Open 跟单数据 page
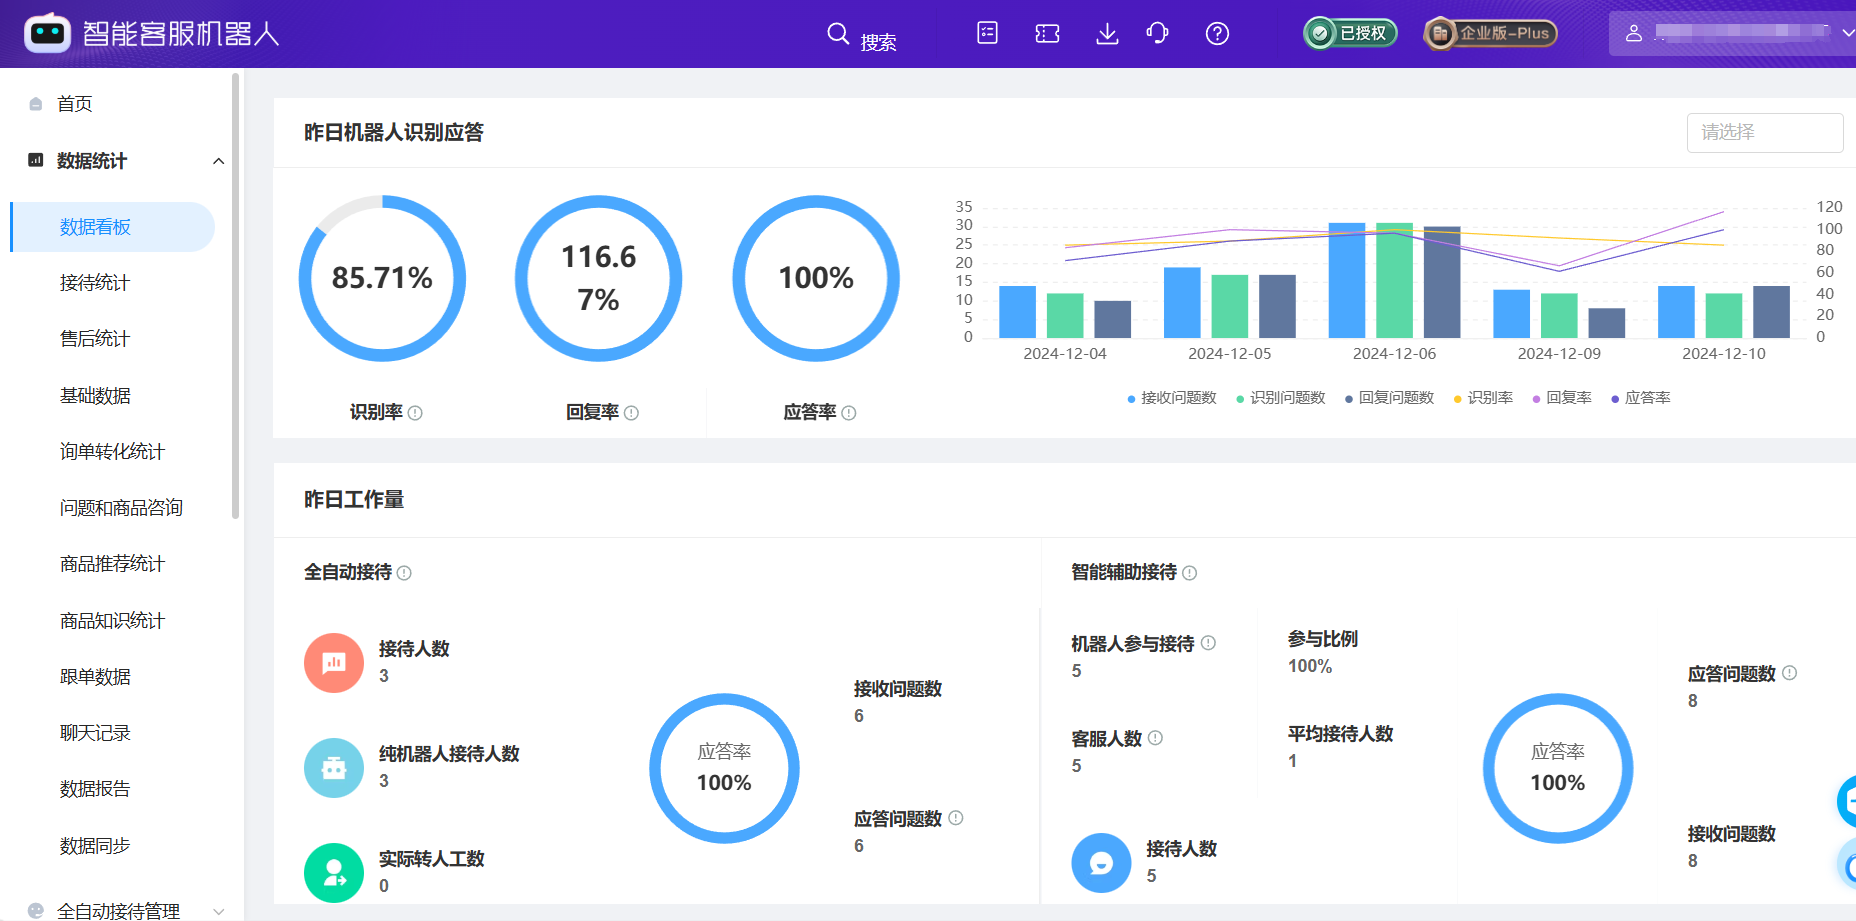Image resolution: width=1856 pixels, height=921 pixels. pyautogui.click(x=95, y=677)
